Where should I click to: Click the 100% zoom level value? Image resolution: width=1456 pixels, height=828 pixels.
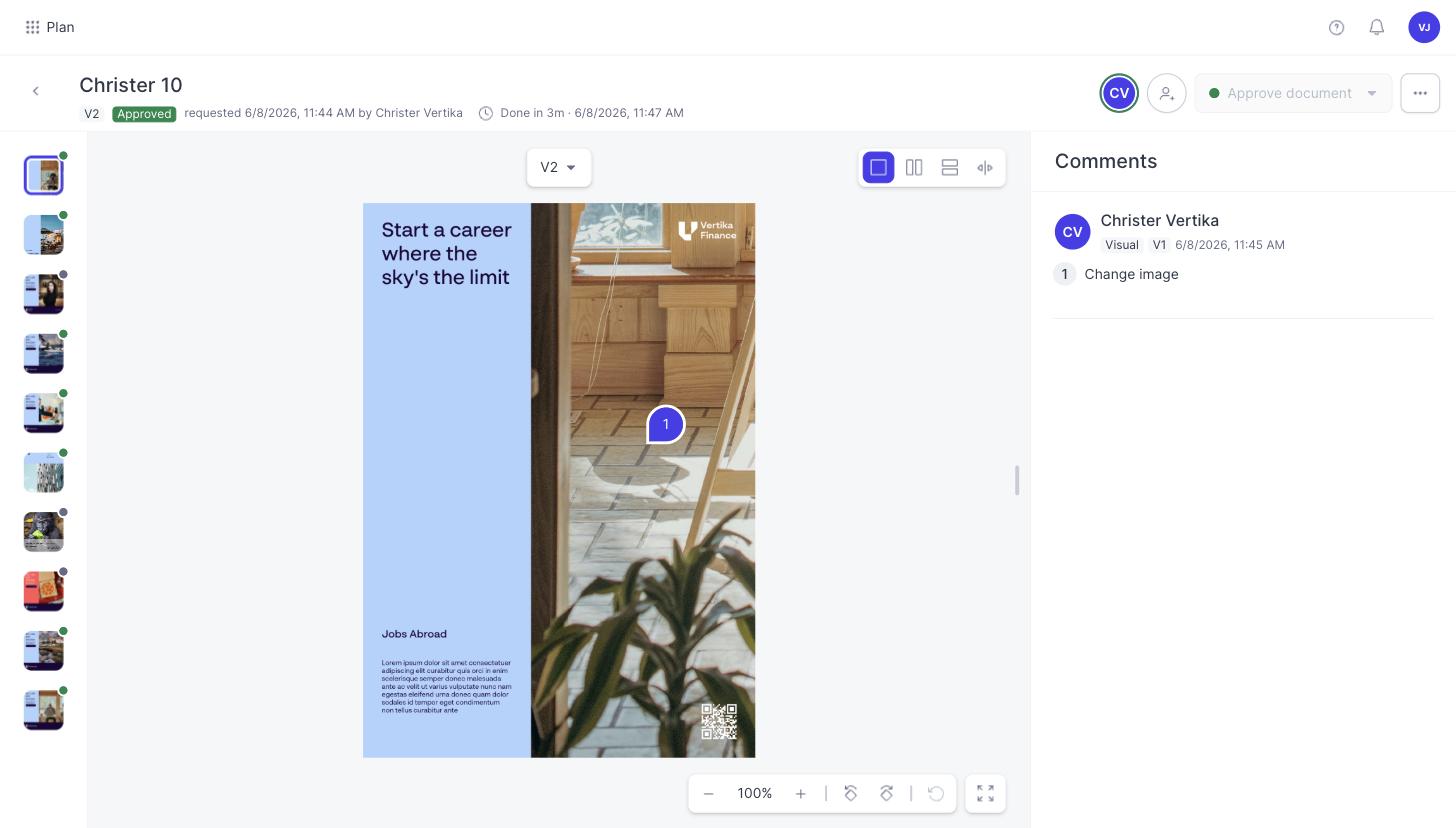click(x=755, y=793)
